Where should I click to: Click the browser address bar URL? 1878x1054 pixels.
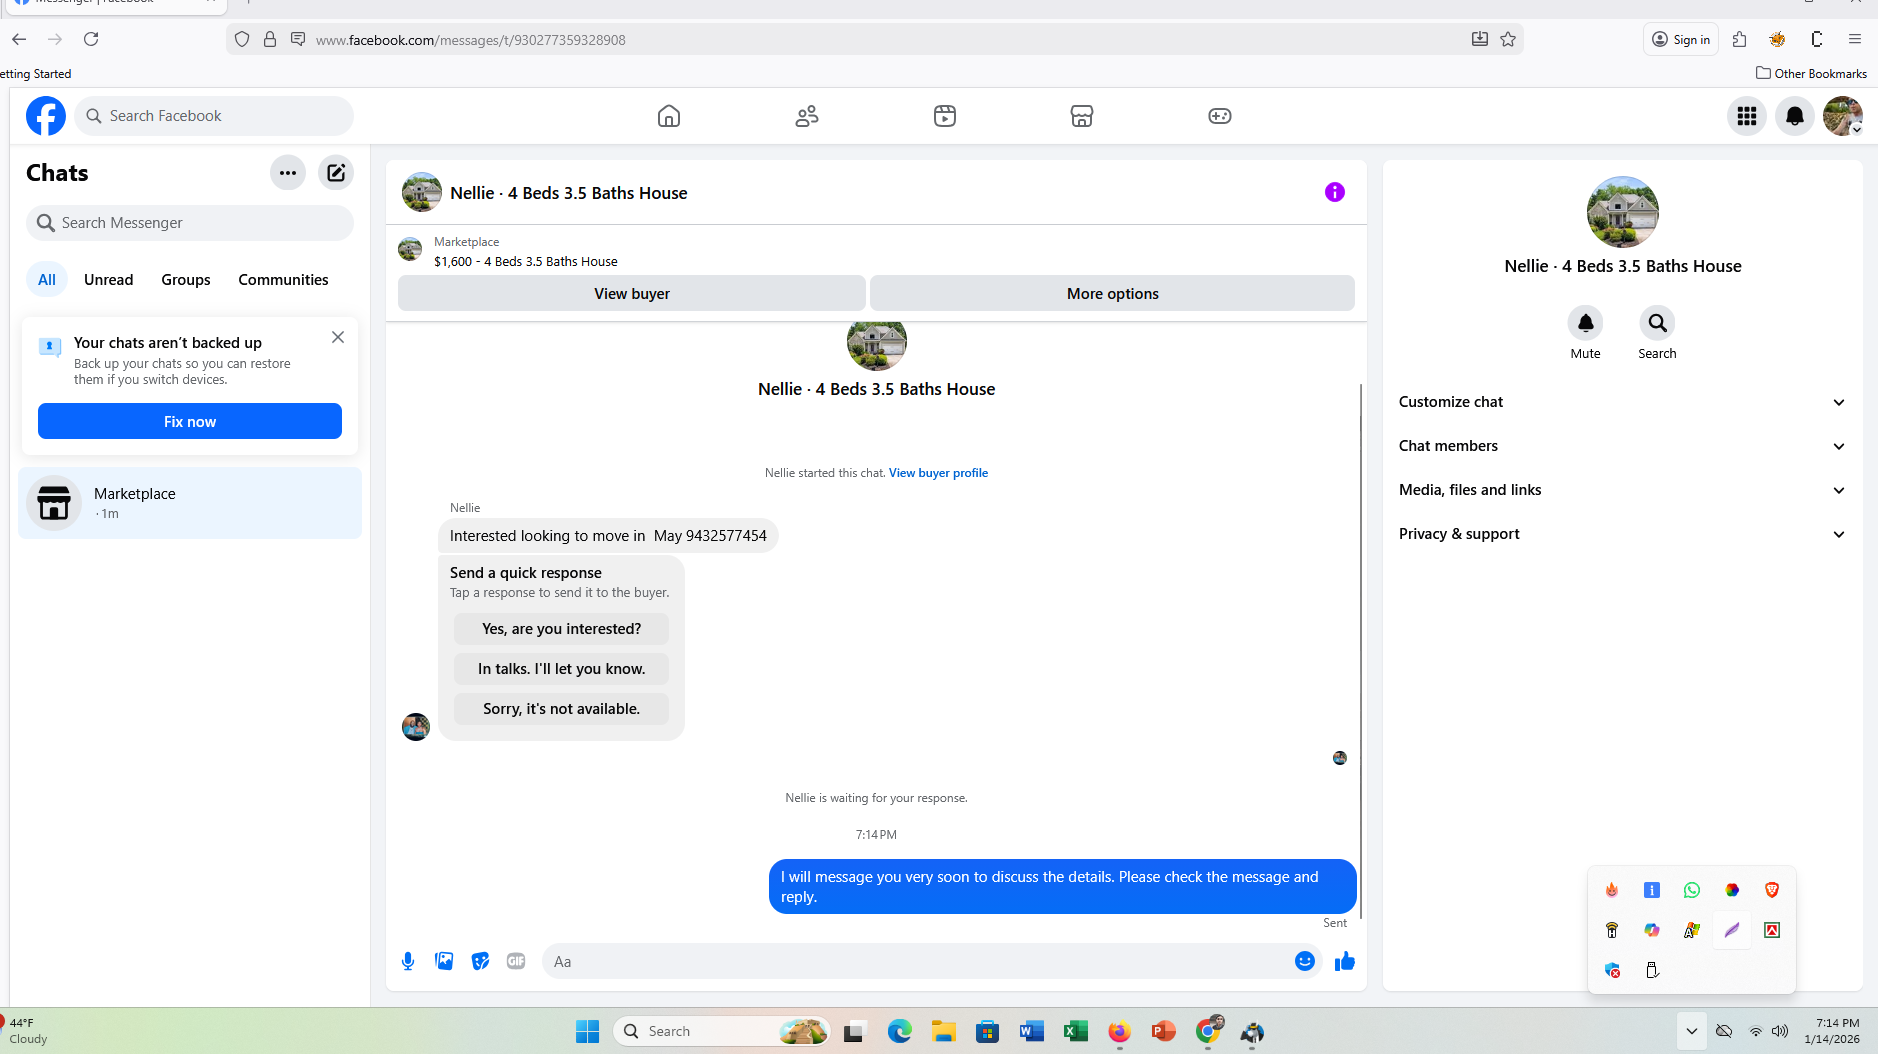[470, 40]
